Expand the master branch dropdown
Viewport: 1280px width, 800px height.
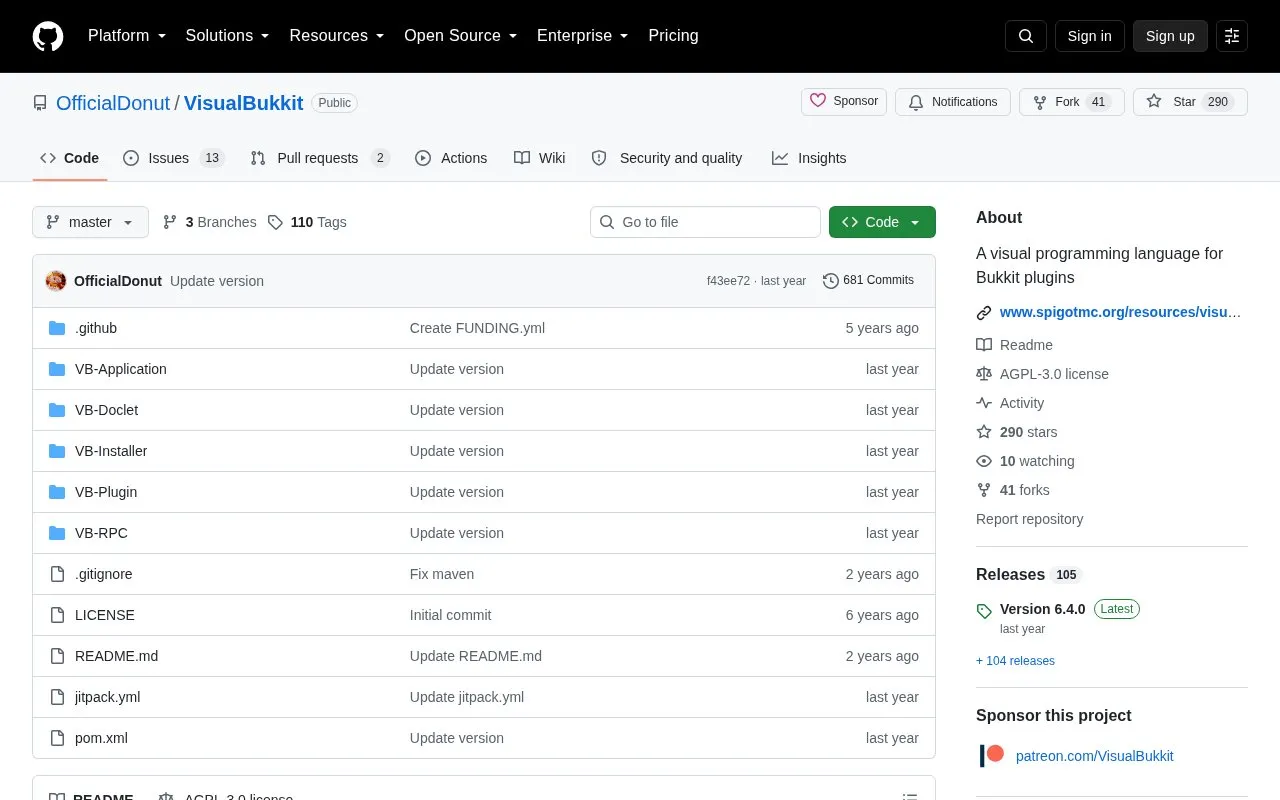coord(90,222)
